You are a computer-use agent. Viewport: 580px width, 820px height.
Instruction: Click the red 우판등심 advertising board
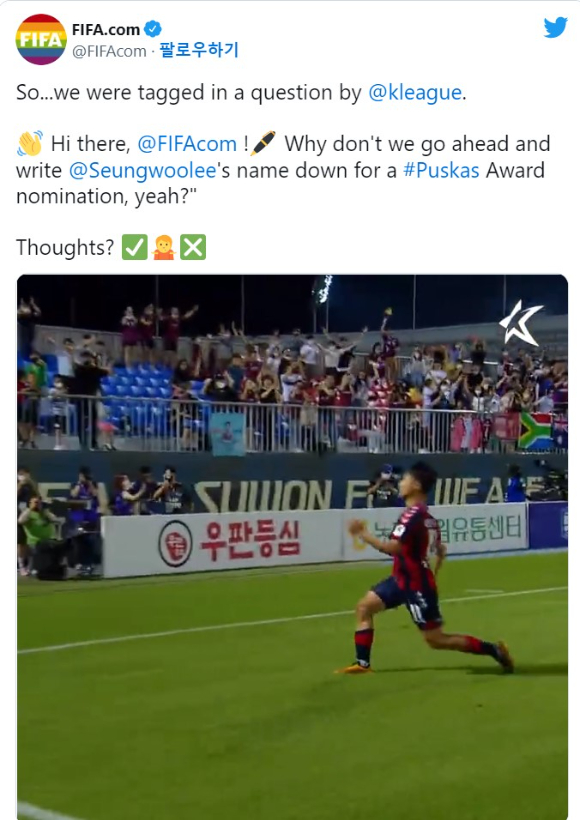(x=223, y=543)
